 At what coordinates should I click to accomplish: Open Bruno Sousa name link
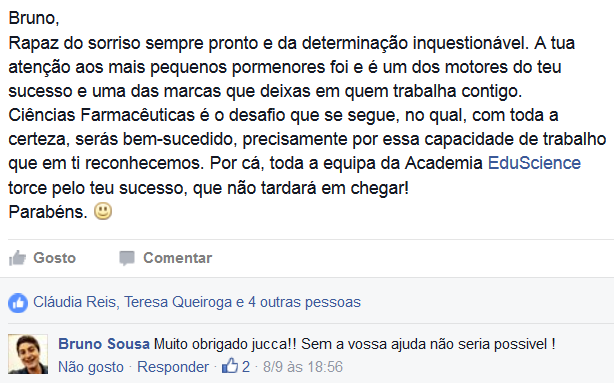click(x=104, y=344)
